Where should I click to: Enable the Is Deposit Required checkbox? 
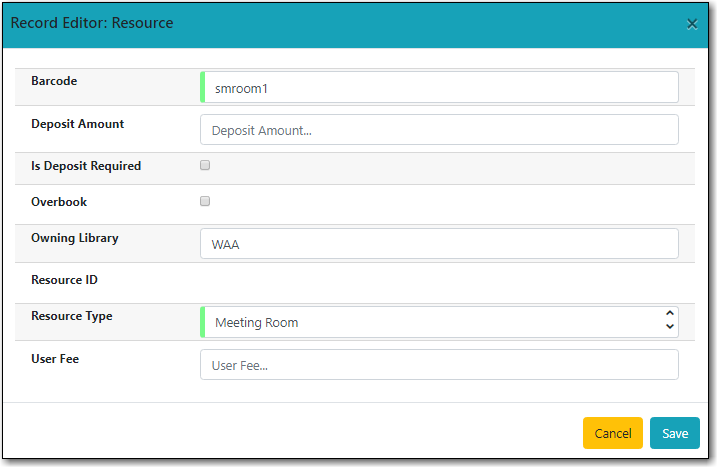pos(205,165)
